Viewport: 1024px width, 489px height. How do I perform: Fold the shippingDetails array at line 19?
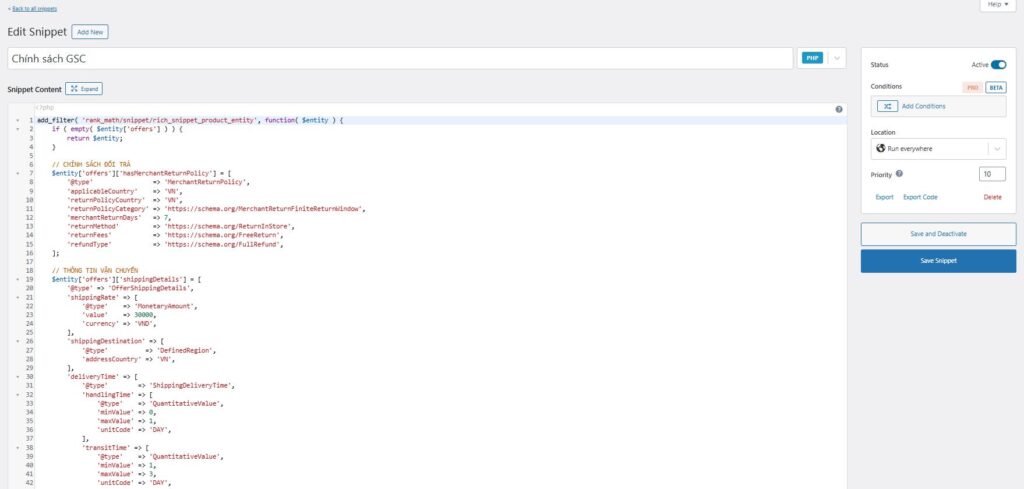click(x=18, y=279)
